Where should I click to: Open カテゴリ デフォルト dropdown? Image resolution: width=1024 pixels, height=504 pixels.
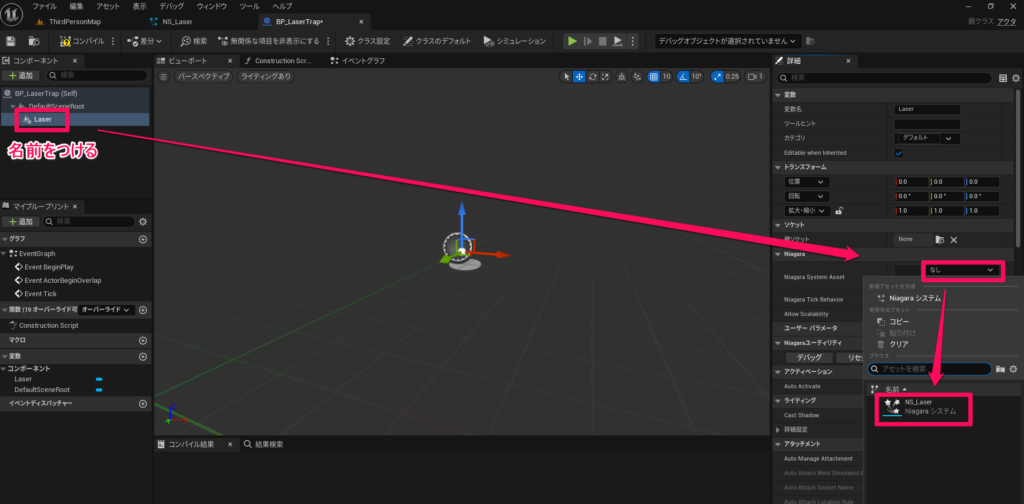pos(927,138)
